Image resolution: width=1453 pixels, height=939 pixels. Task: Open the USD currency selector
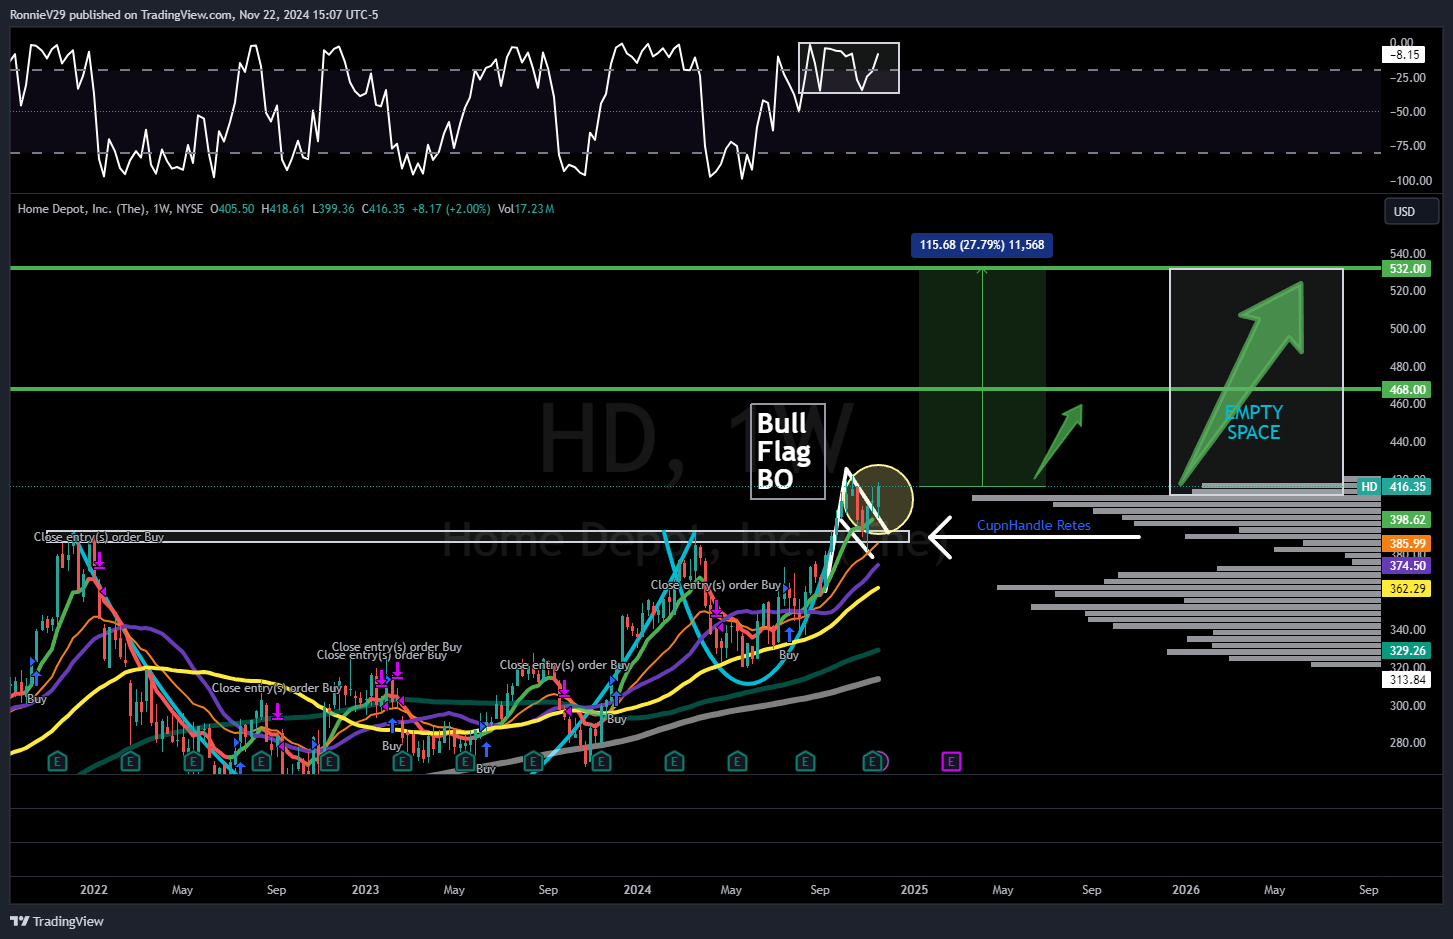pyautogui.click(x=1411, y=211)
